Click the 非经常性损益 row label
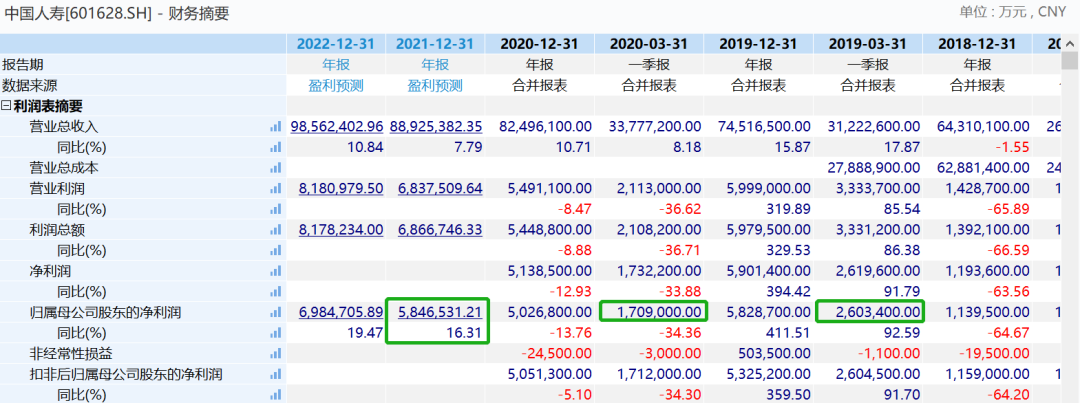 (x=71, y=354)
